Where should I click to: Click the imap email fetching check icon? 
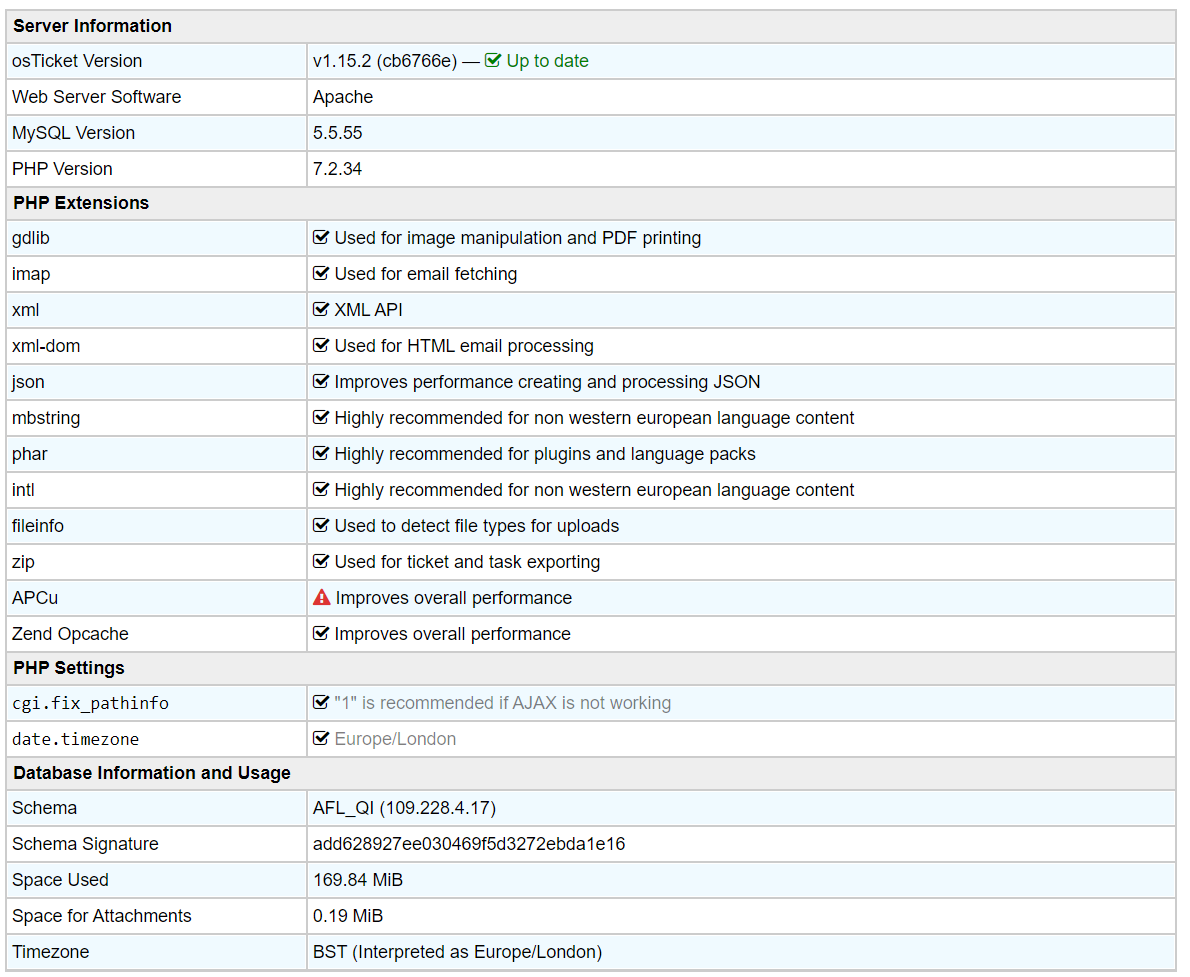tap(321, 273)
